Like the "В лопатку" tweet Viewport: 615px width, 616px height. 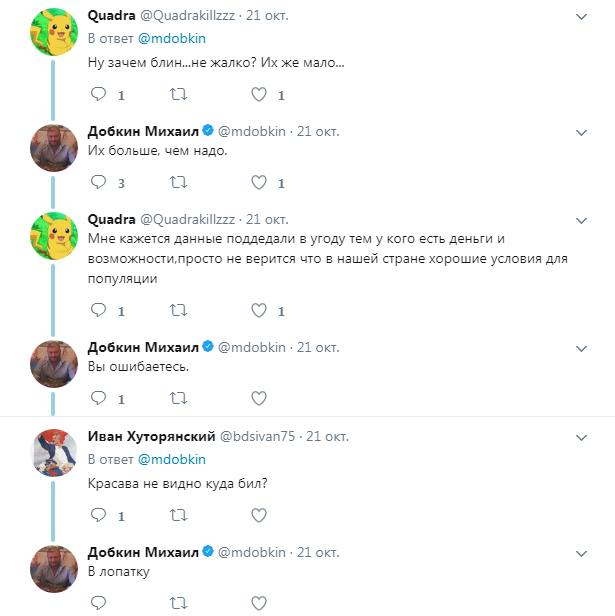[259, 603]
